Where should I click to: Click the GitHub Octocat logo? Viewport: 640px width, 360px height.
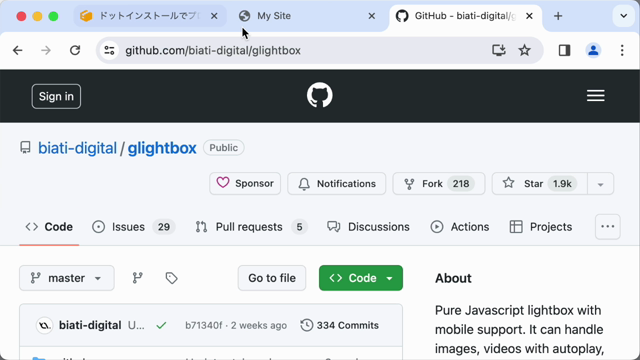pos(320,96)
